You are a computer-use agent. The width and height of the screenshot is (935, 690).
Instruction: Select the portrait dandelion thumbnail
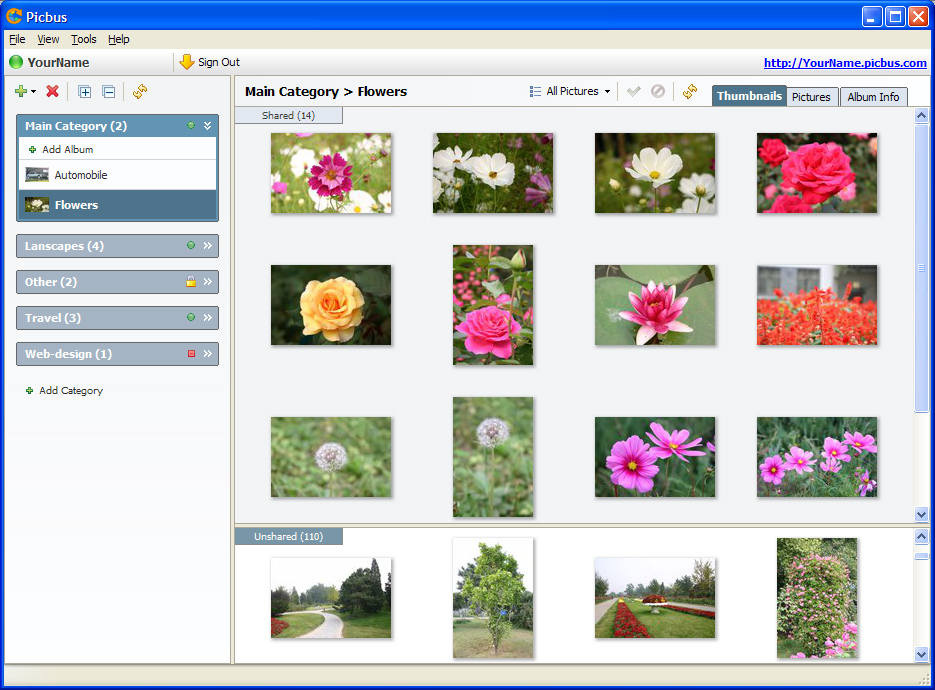(493, 457)
